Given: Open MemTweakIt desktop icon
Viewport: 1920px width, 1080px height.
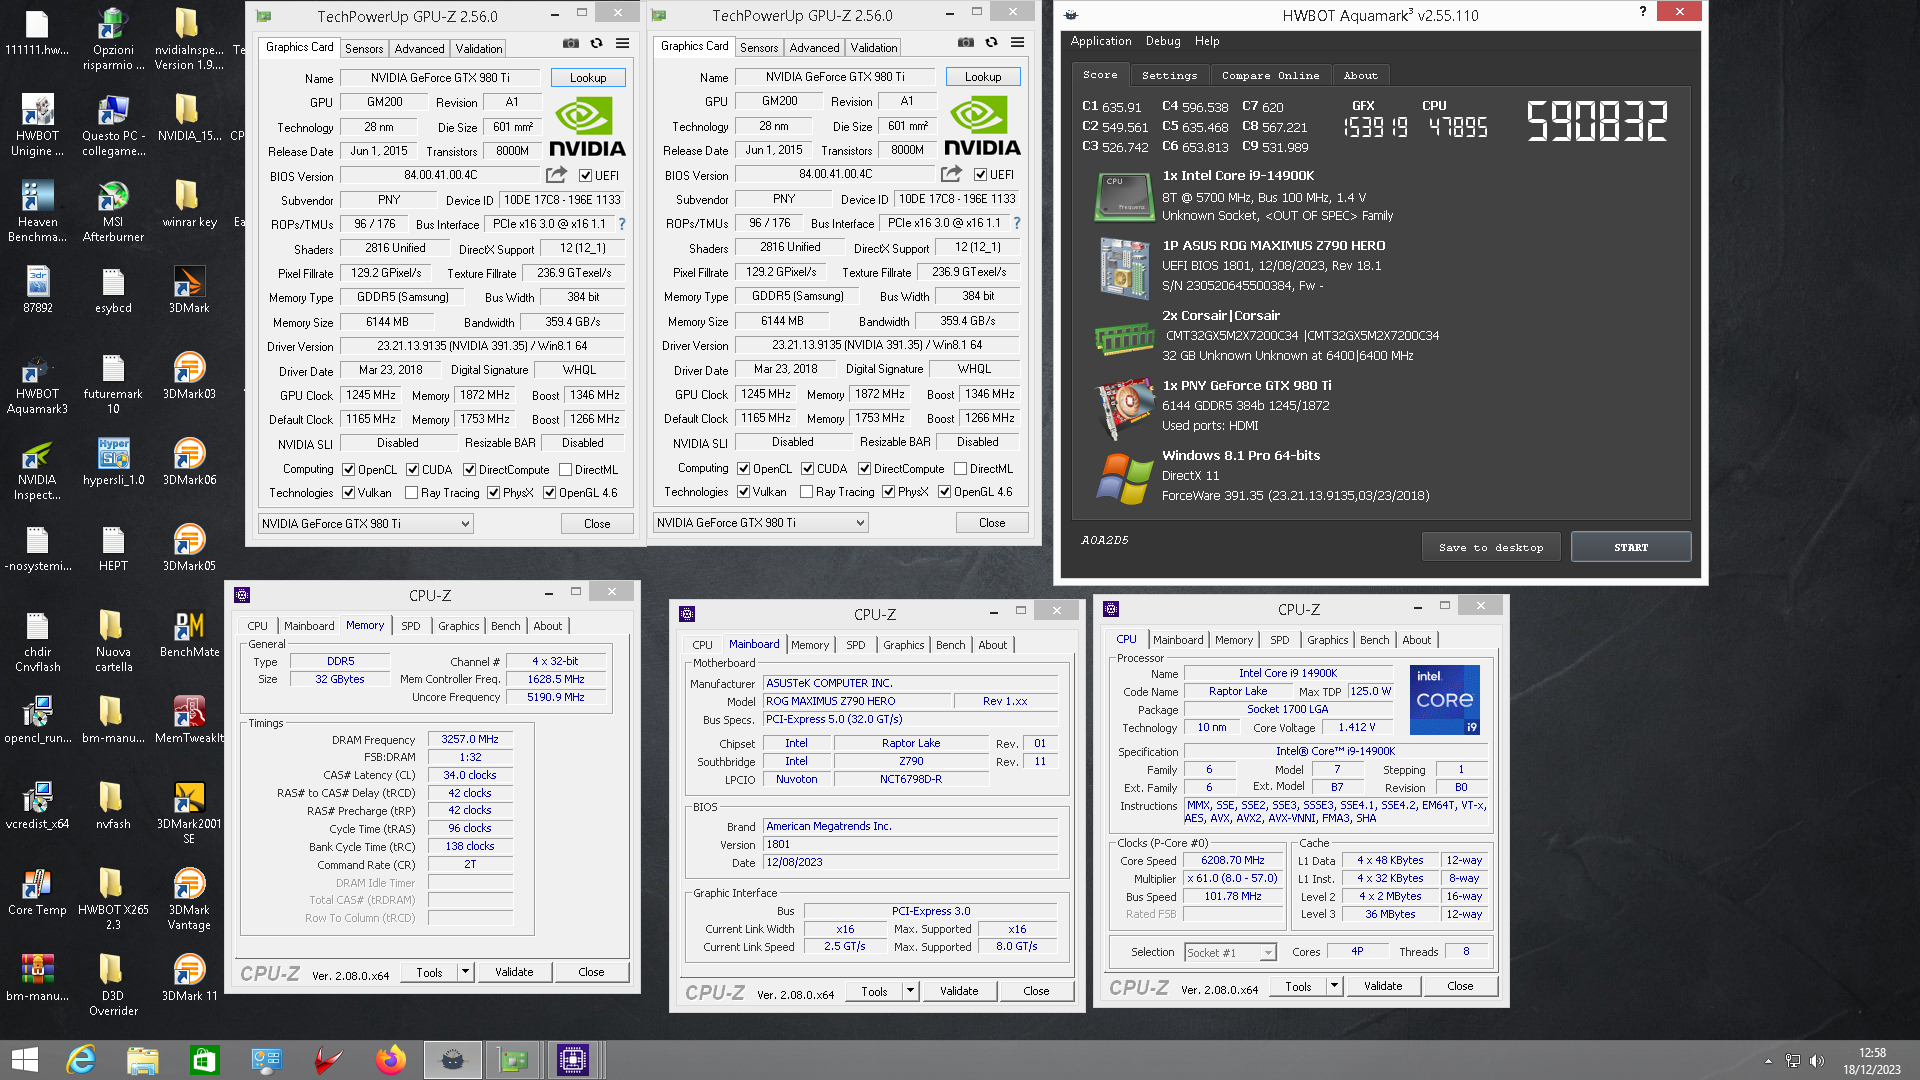Looking at the screenshot, I should point(189,721).
